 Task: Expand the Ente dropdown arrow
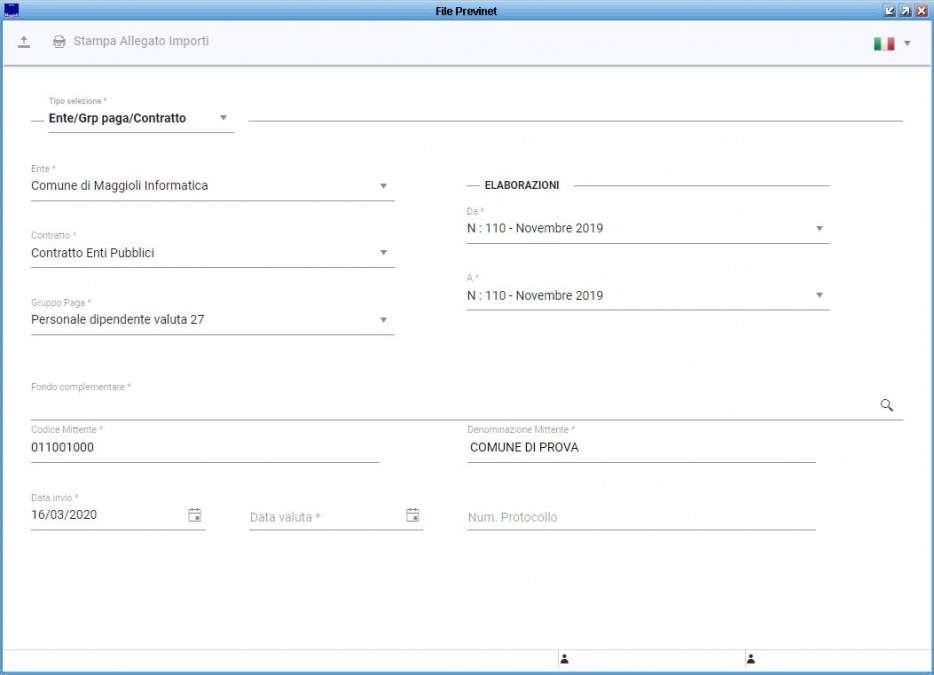(x=384, y=186)
